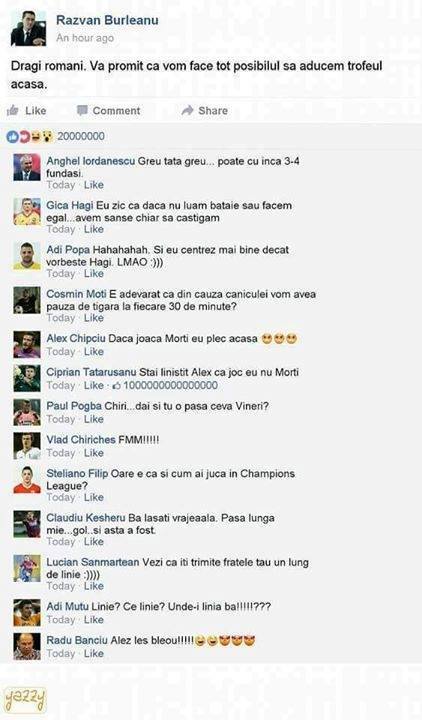Open the reactions emoji summary icons
422x720 pixels.
[x=30, y=136]
